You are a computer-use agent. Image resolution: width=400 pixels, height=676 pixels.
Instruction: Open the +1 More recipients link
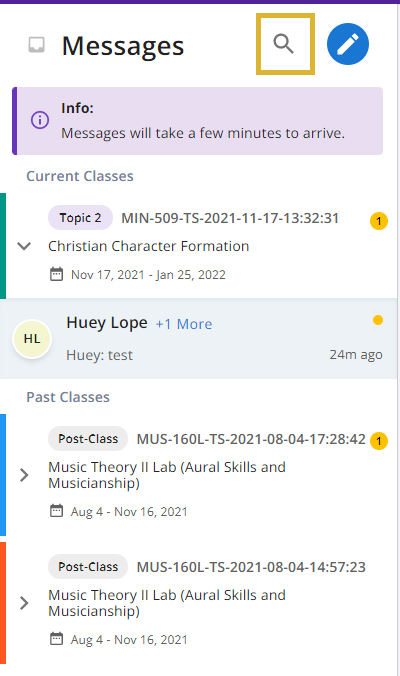[184, 324]
